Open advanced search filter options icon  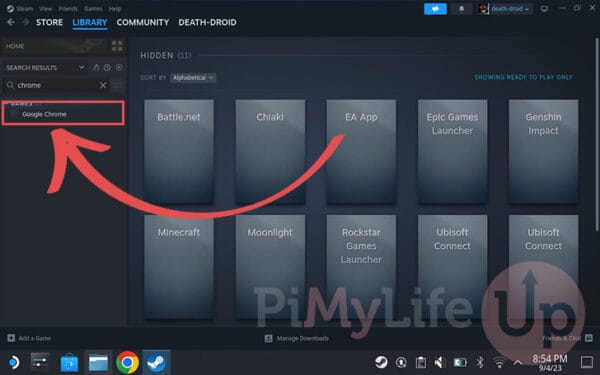coord(117,85)
